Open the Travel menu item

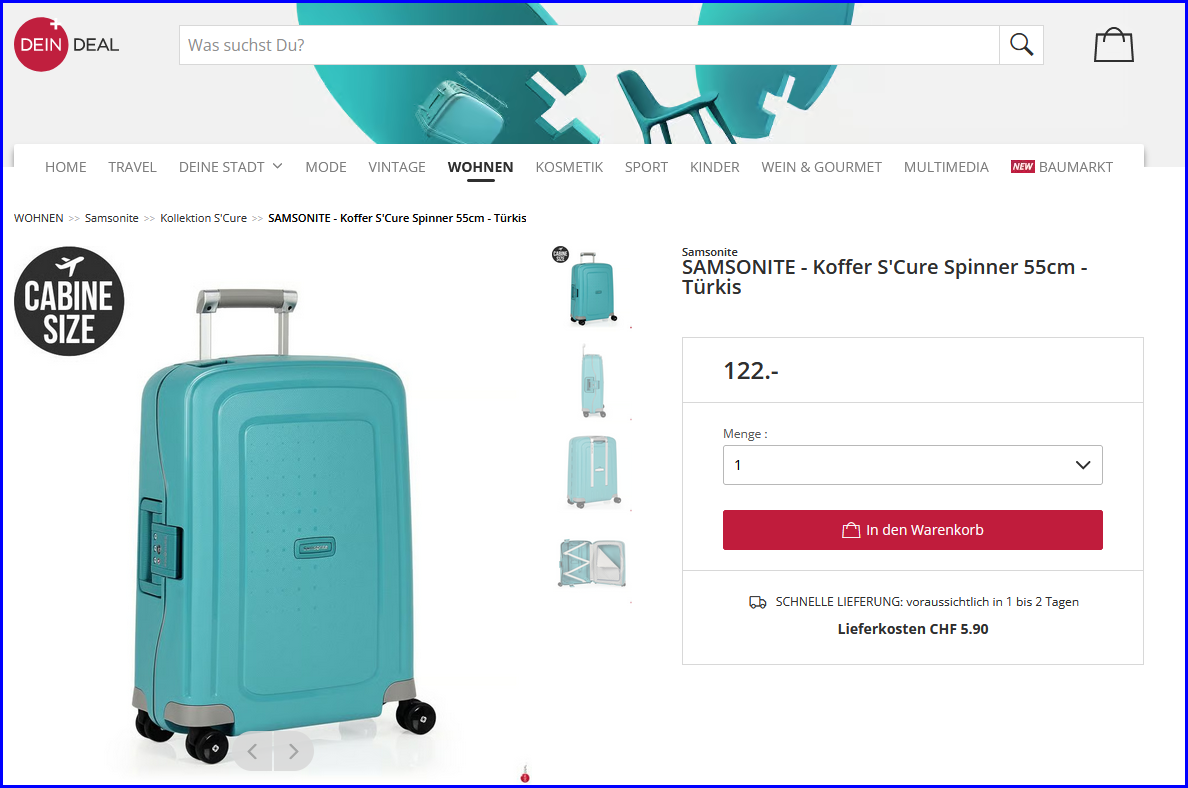pos(132,167)
